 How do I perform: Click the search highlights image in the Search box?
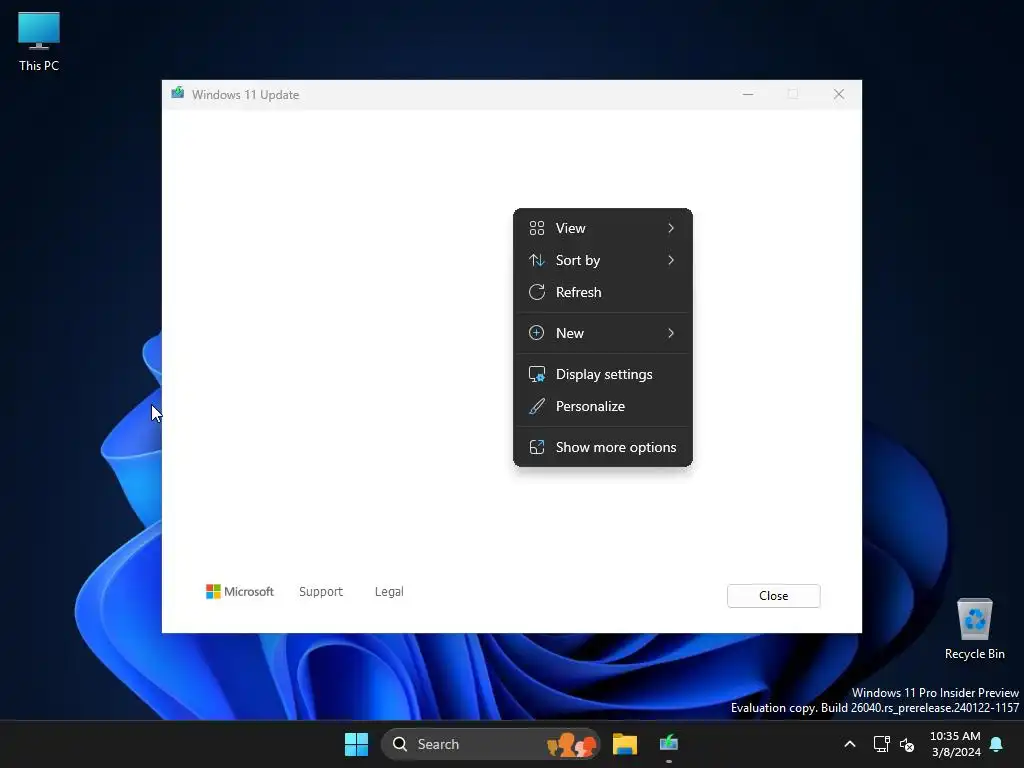click(572, 744)
